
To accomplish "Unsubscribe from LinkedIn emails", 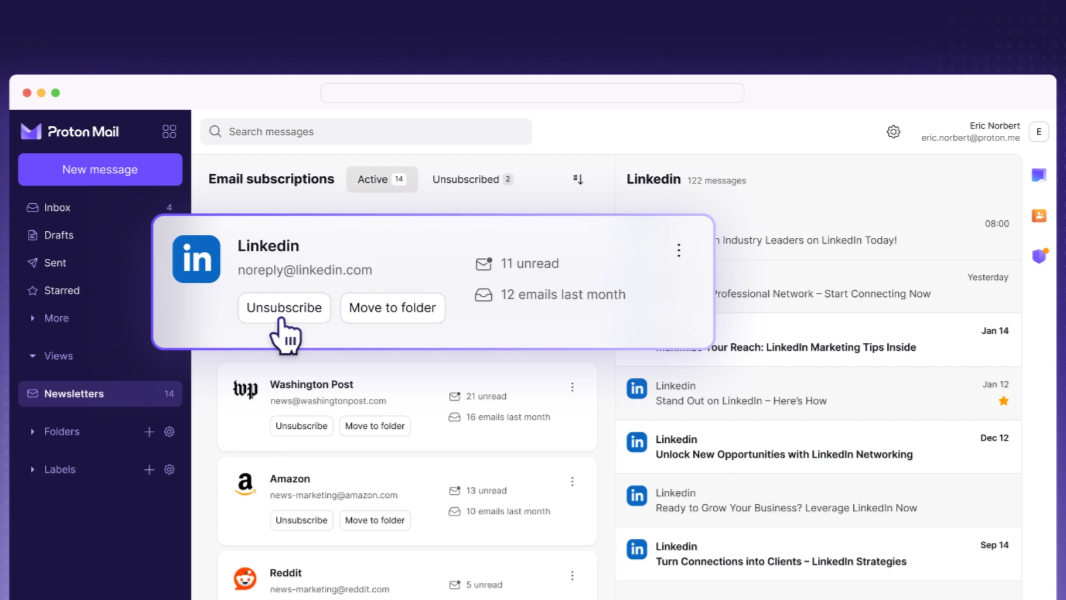I will (x=283, y=308).
